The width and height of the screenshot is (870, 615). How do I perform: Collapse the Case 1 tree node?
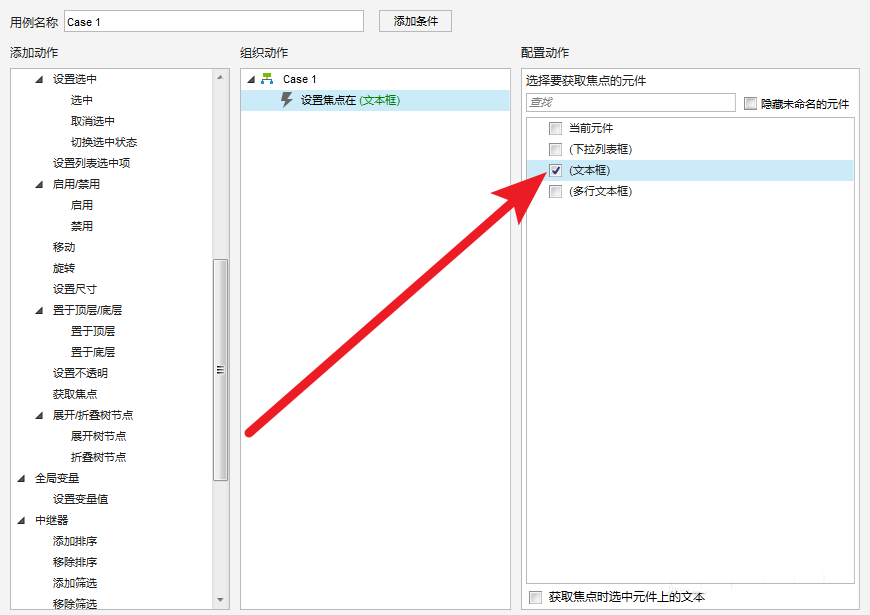(x=249, y=79)
